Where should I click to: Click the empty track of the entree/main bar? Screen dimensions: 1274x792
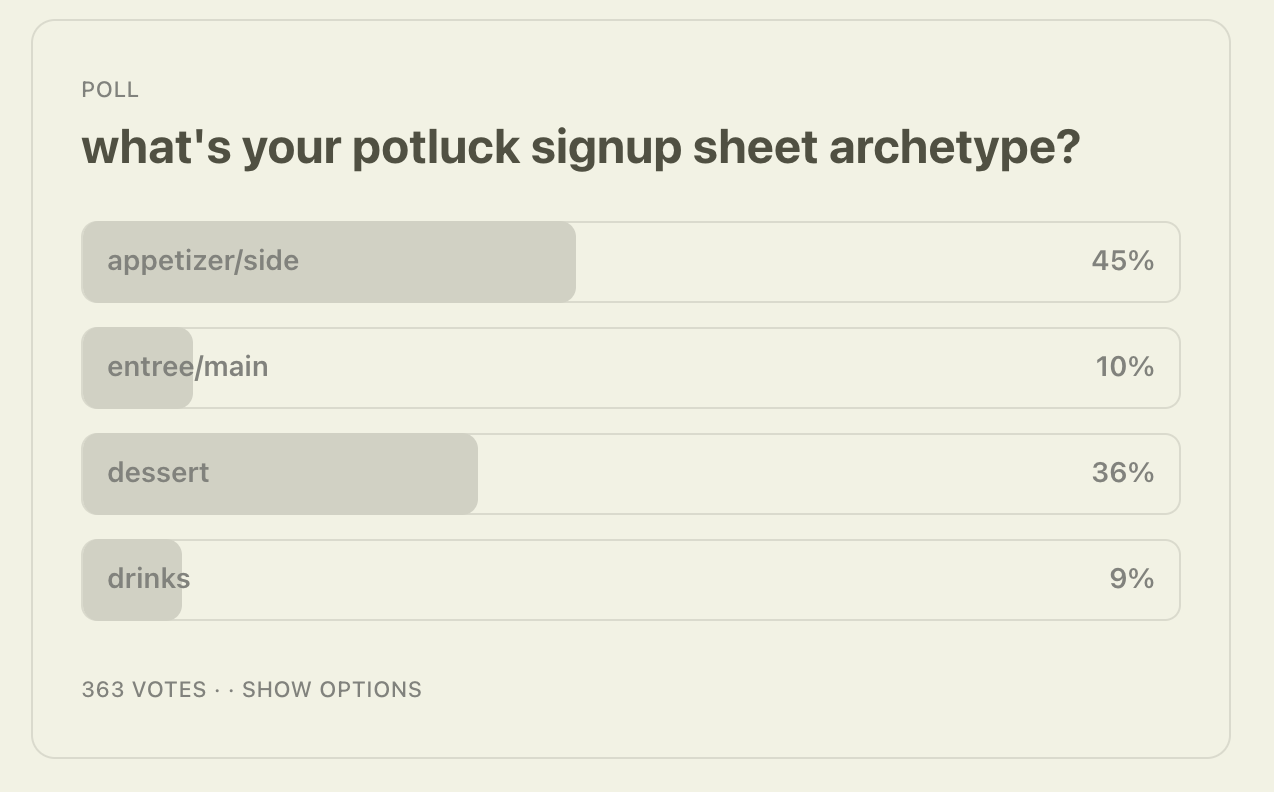[x=640, y=368]
